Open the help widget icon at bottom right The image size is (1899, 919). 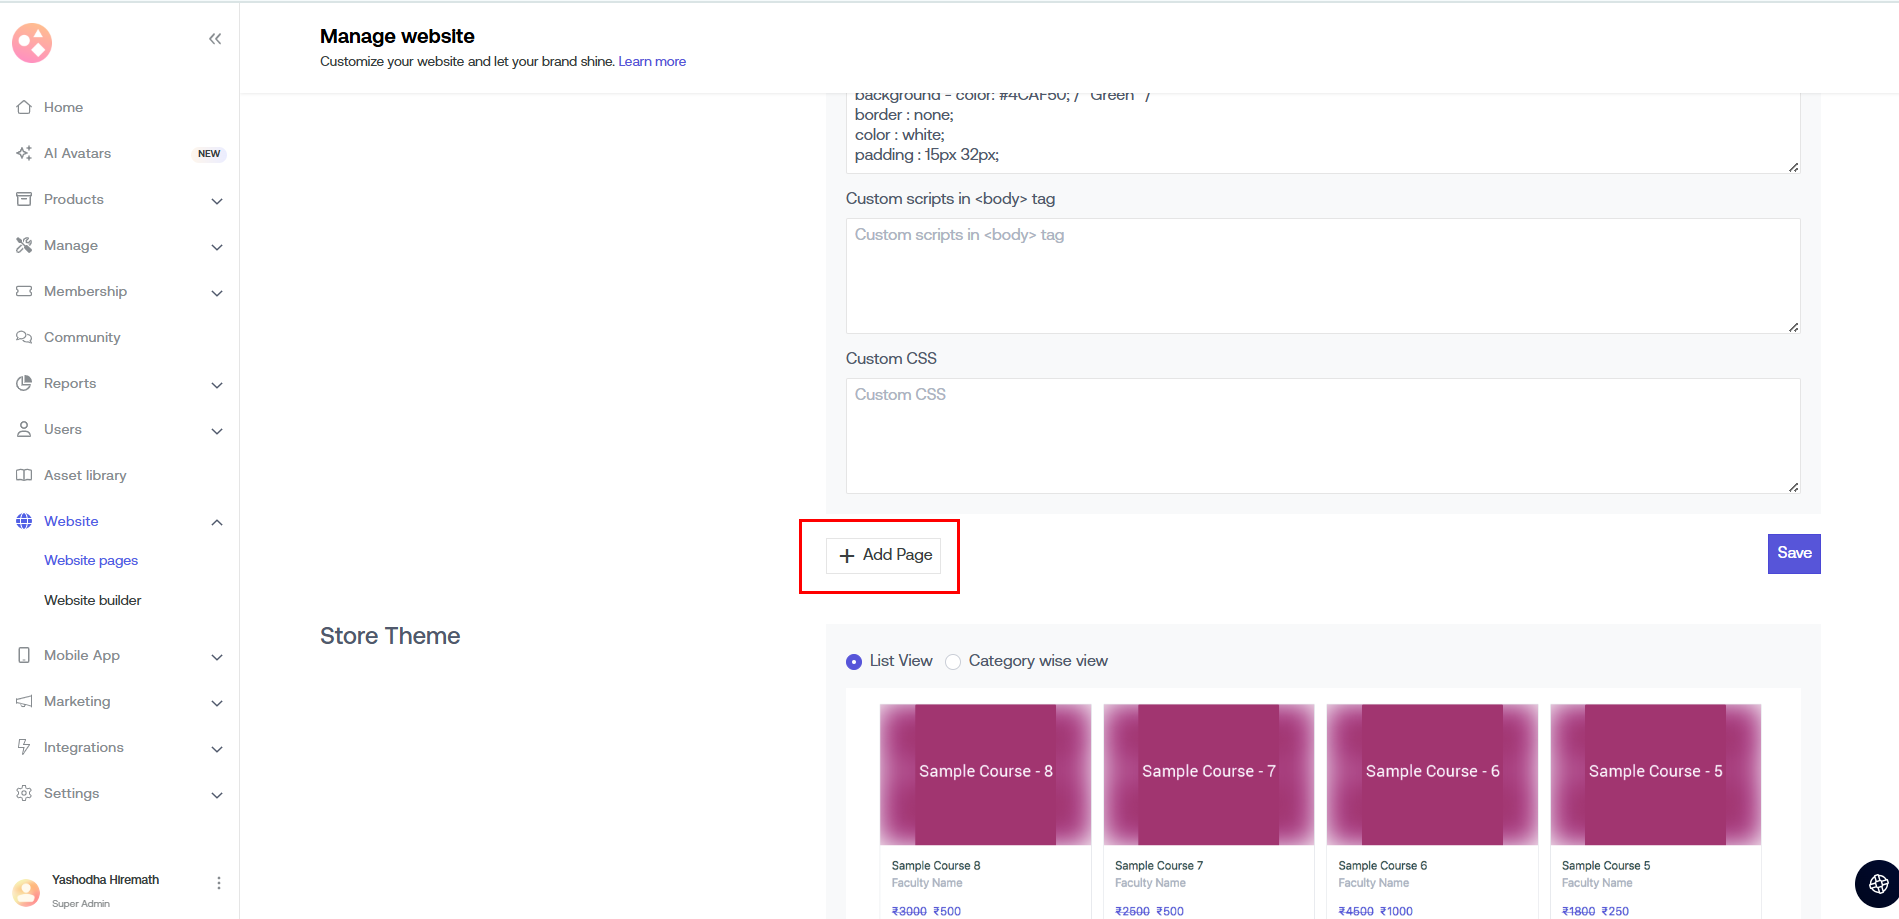(x=1877, y=883)
